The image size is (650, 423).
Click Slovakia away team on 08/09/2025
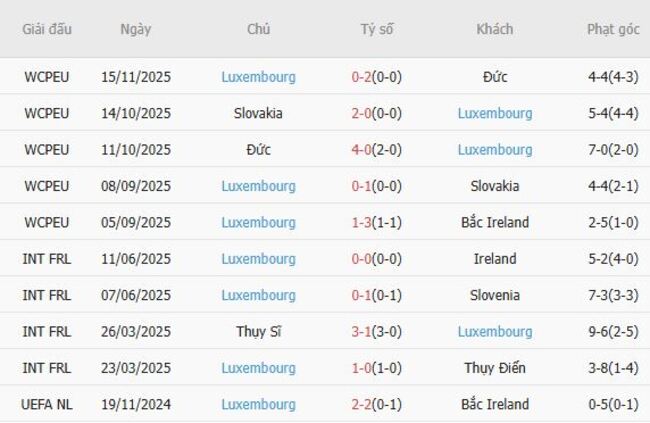point(495,186)
